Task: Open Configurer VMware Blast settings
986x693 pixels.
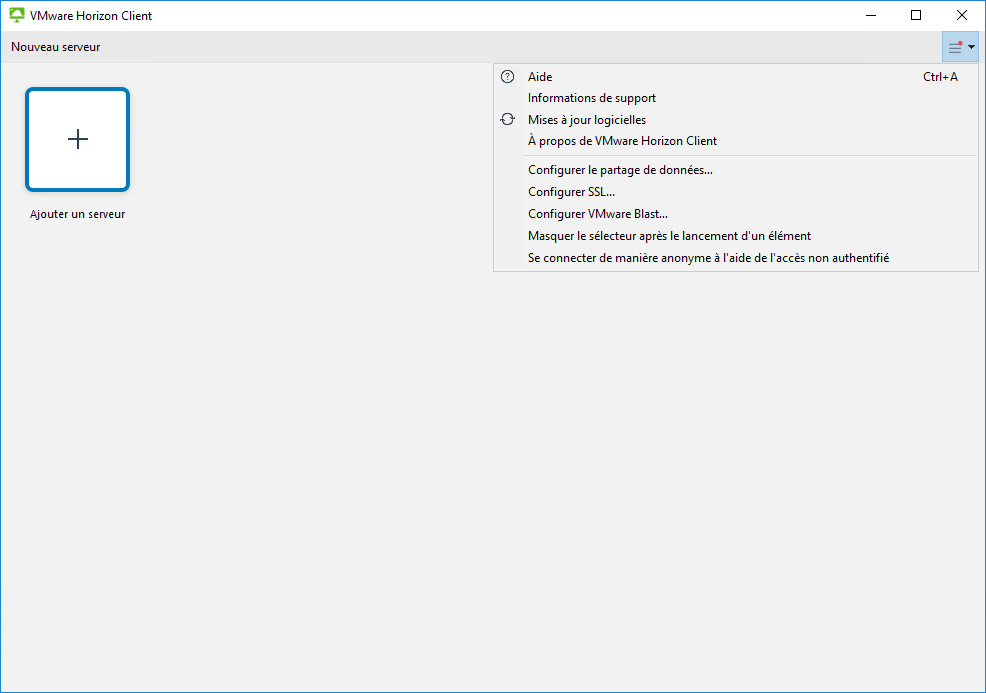Action: click(x=736, y=214)
